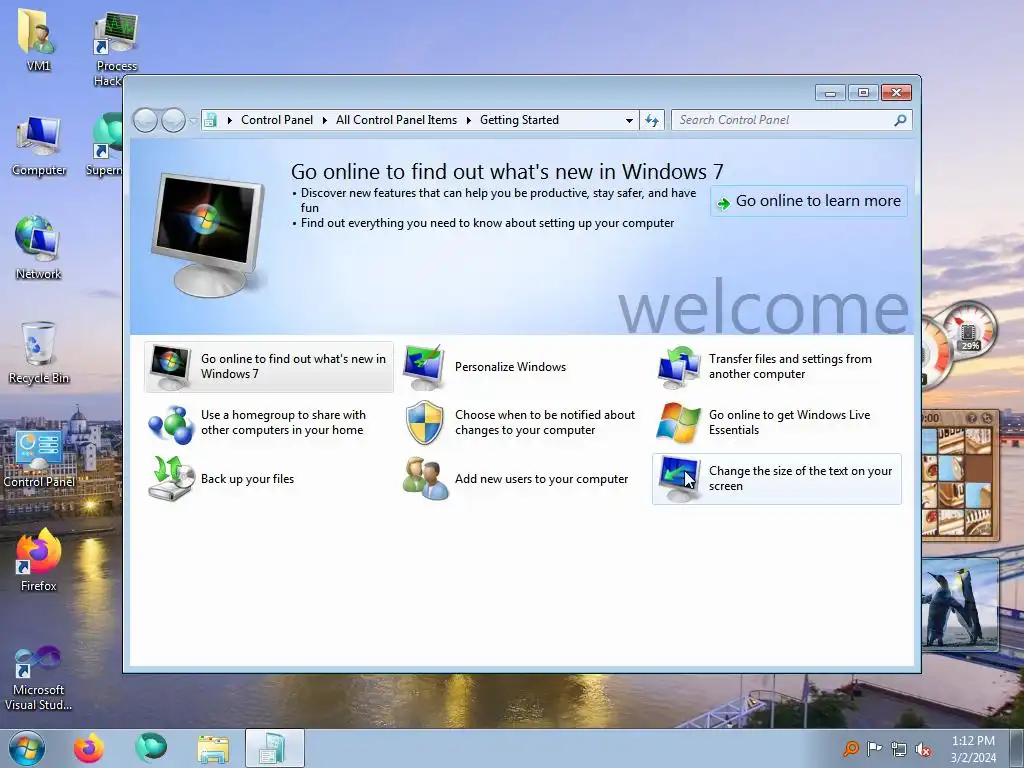Click the Action Center flag tray icon
Image resolution: width=1024 pixels, height=768 pixels.
(x=874, y=749)
